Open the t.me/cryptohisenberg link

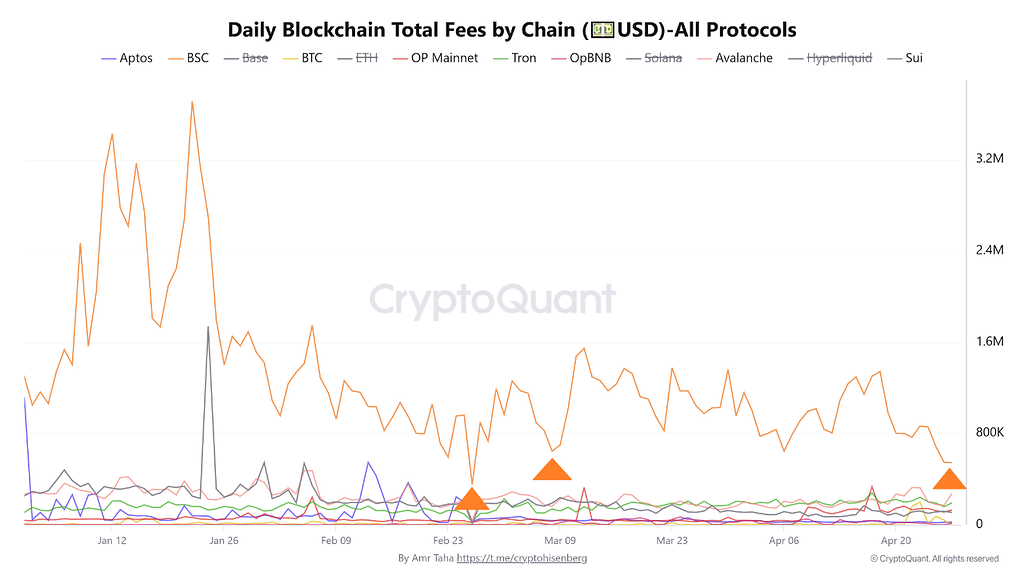pyautogui.click(x=521, y=558)
